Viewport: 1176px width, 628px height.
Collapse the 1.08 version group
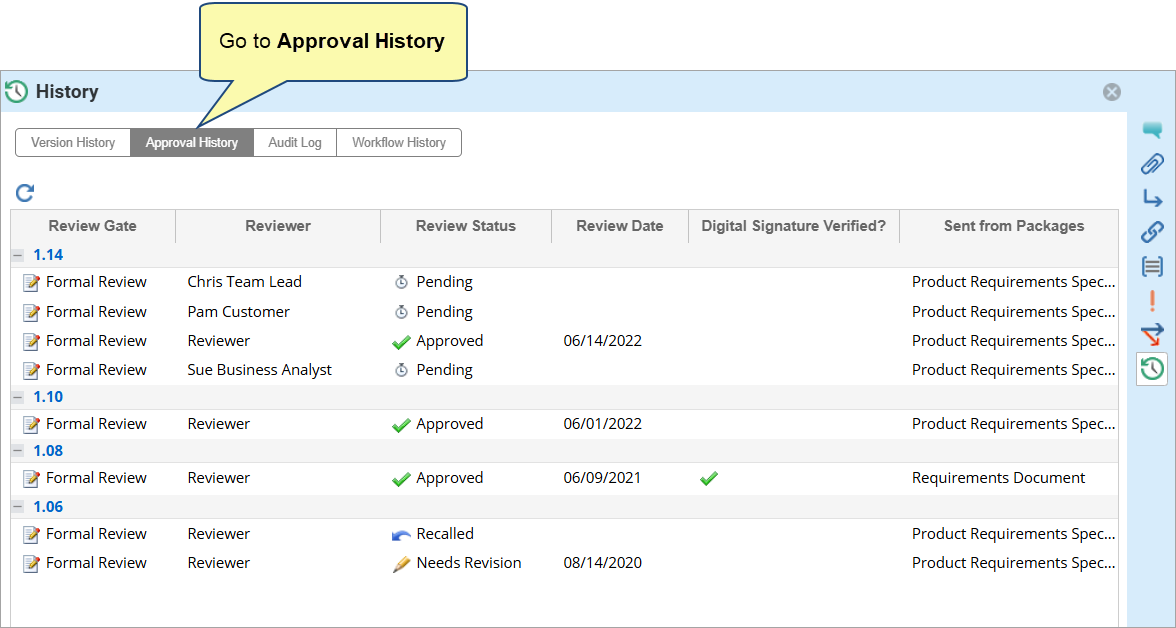click(18, 451)
